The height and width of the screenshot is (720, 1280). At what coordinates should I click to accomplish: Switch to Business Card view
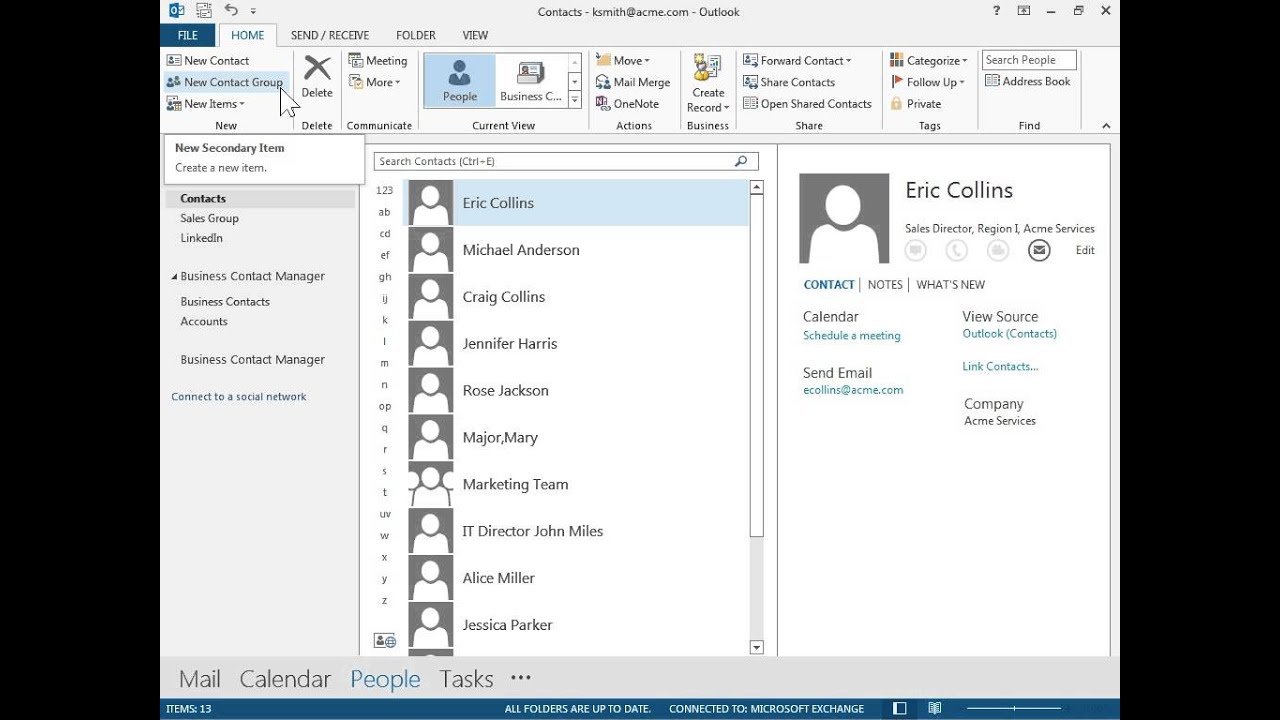531,81
